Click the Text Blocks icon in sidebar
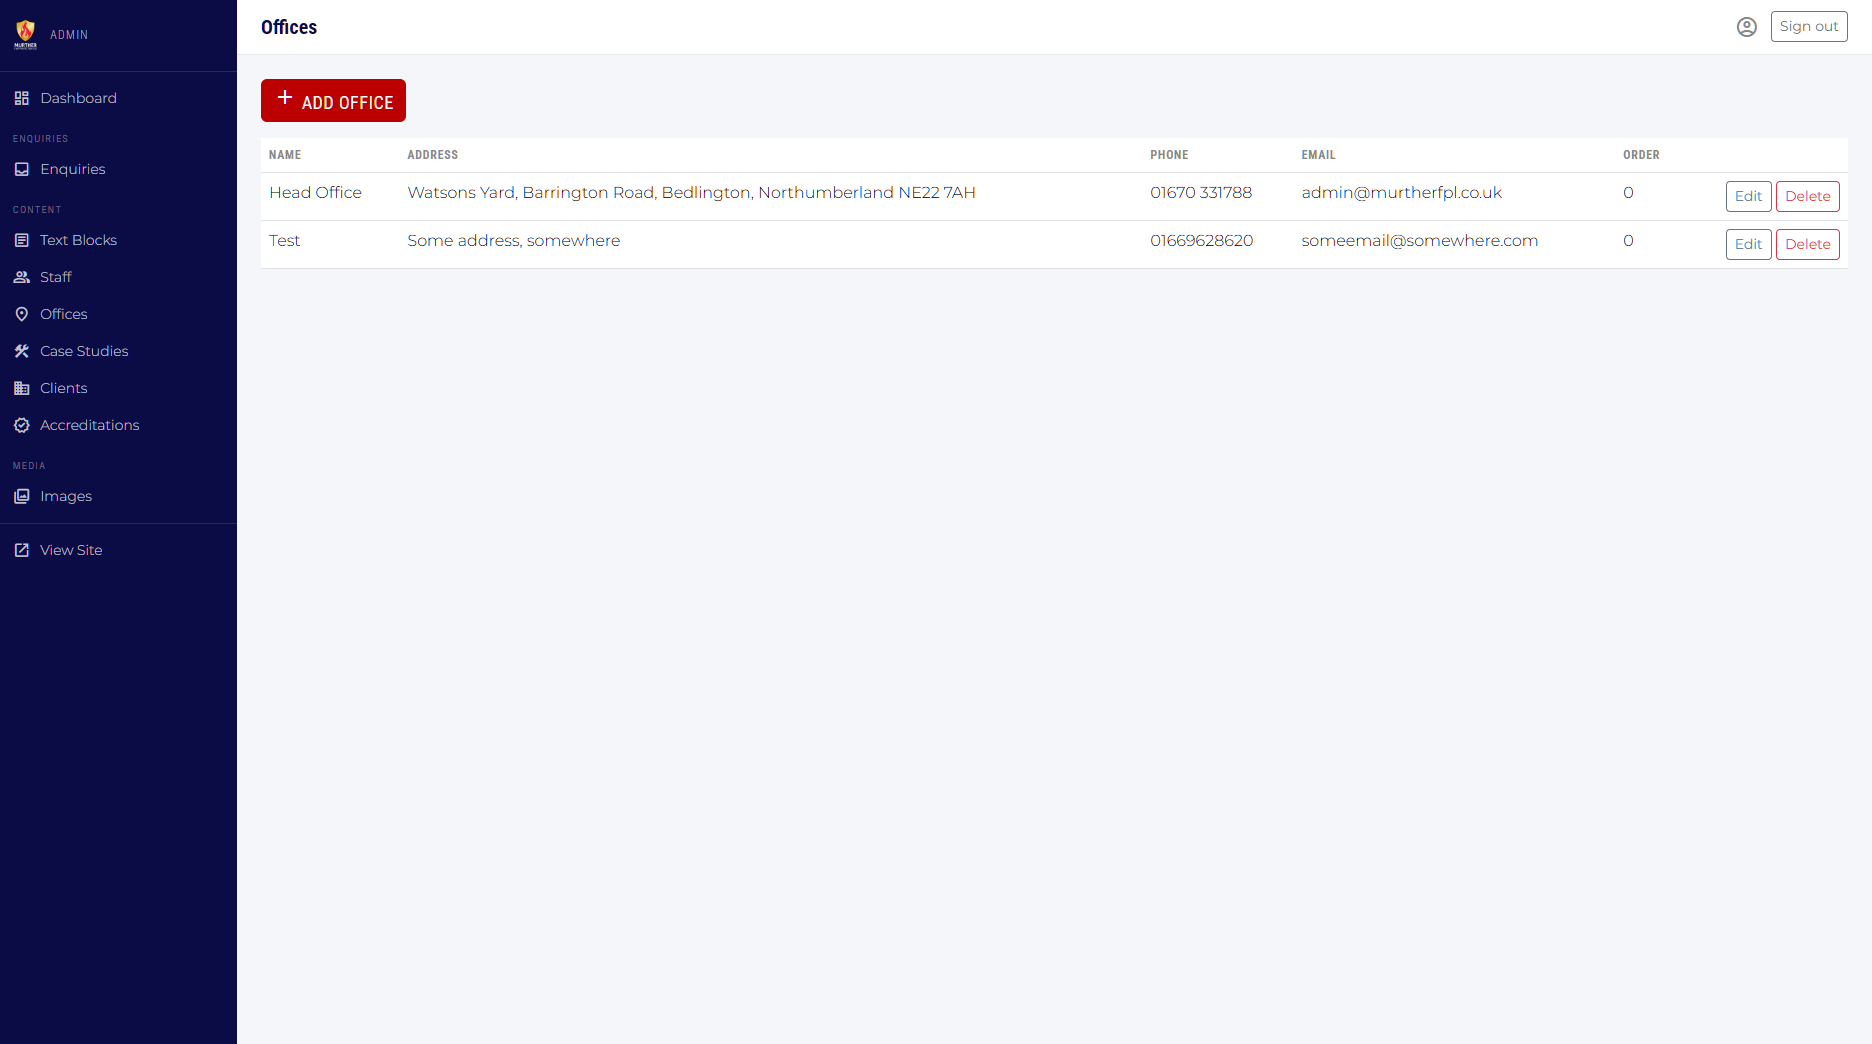Viewport: 1872px width, 1044px height. click(22, 240)
